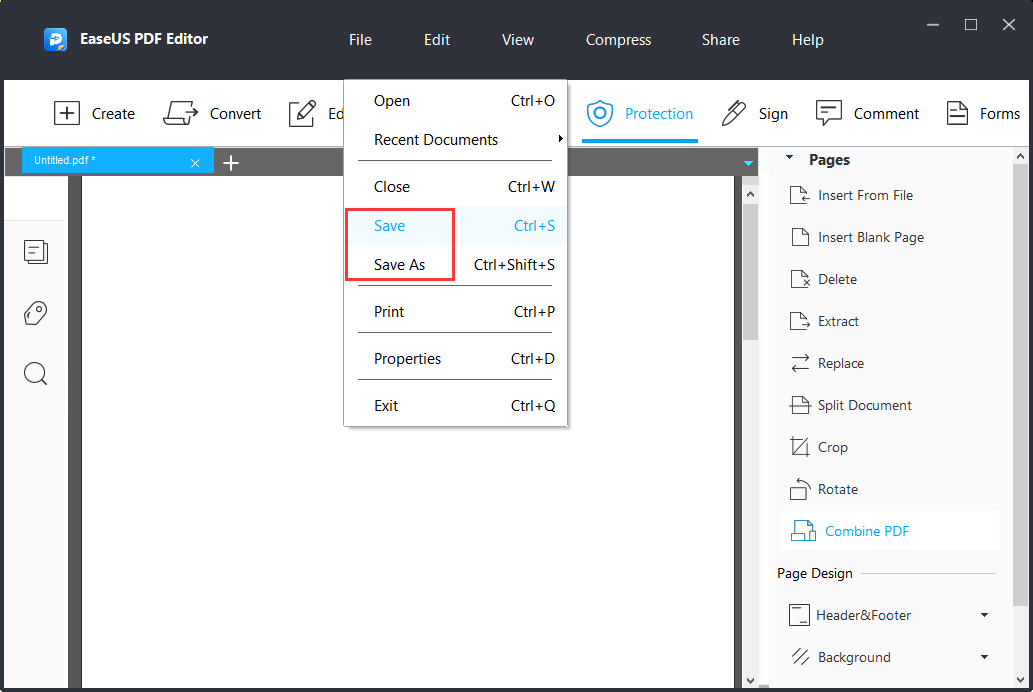This screenshot has width=1033, height=692.
Task: Open the search magnifier sidebar icon
Action: pos(36,374)
